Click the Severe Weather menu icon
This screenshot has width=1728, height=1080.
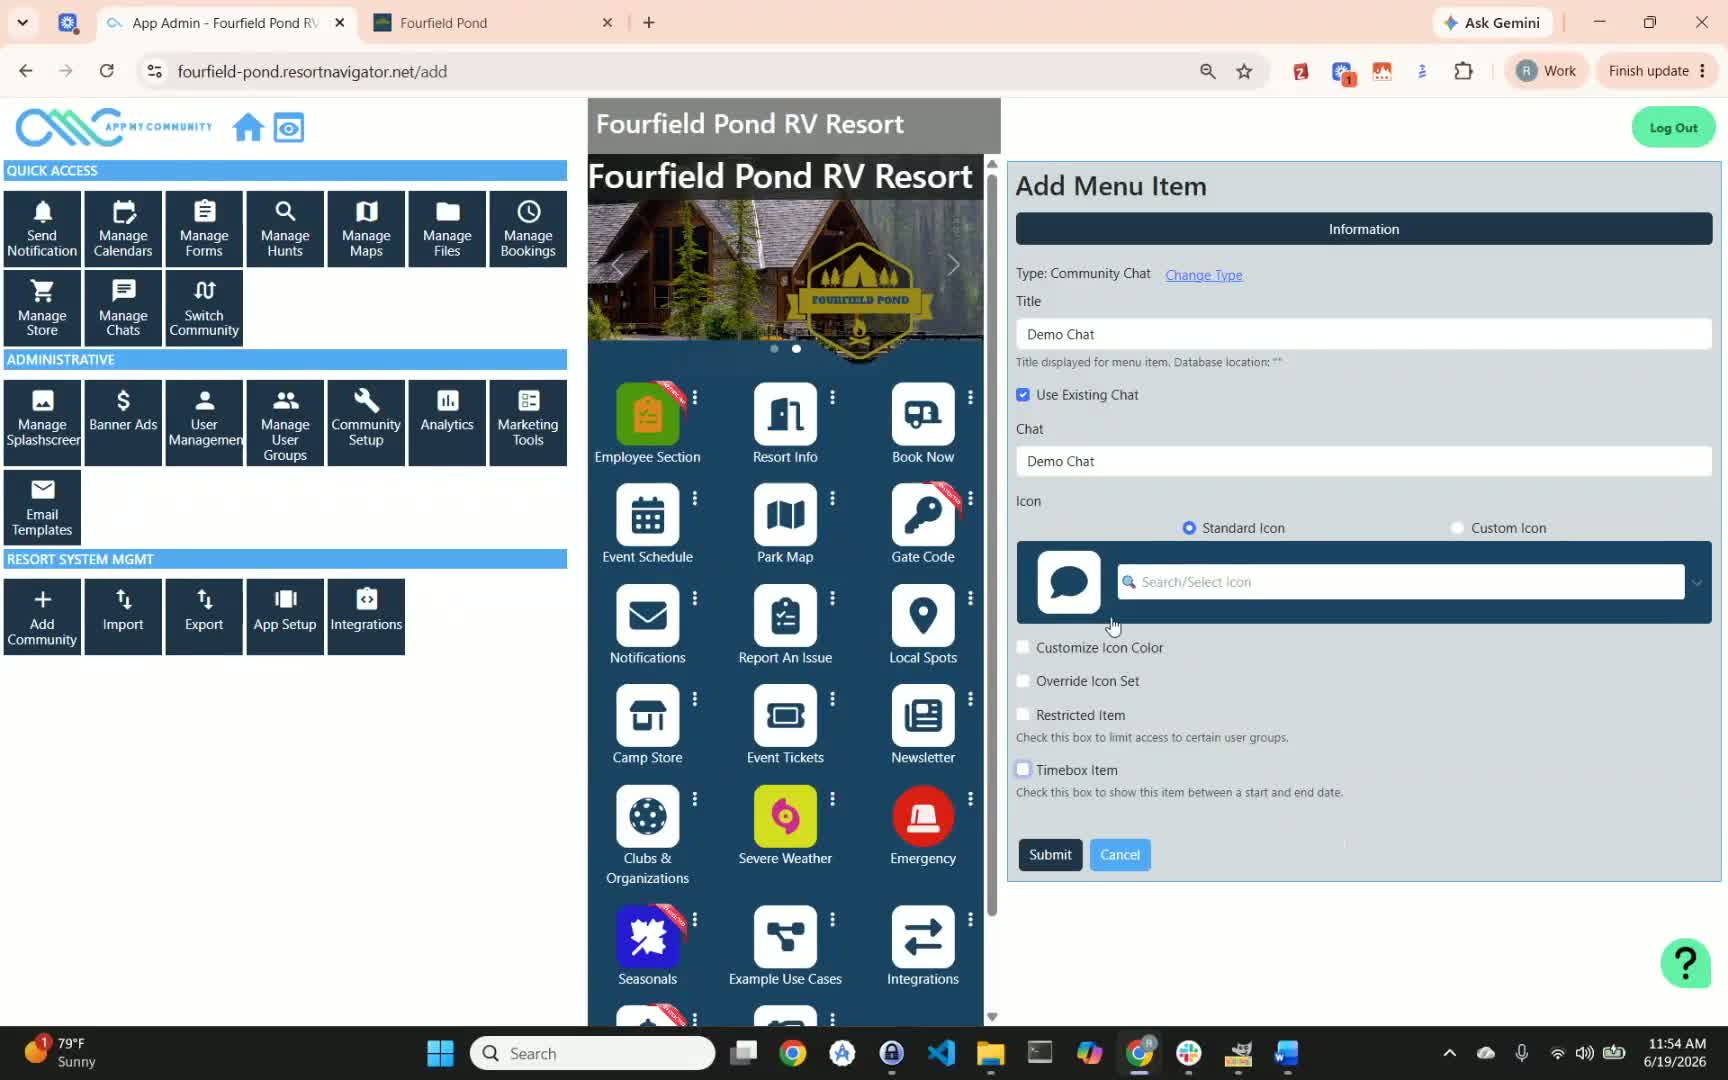pos(785,816)
